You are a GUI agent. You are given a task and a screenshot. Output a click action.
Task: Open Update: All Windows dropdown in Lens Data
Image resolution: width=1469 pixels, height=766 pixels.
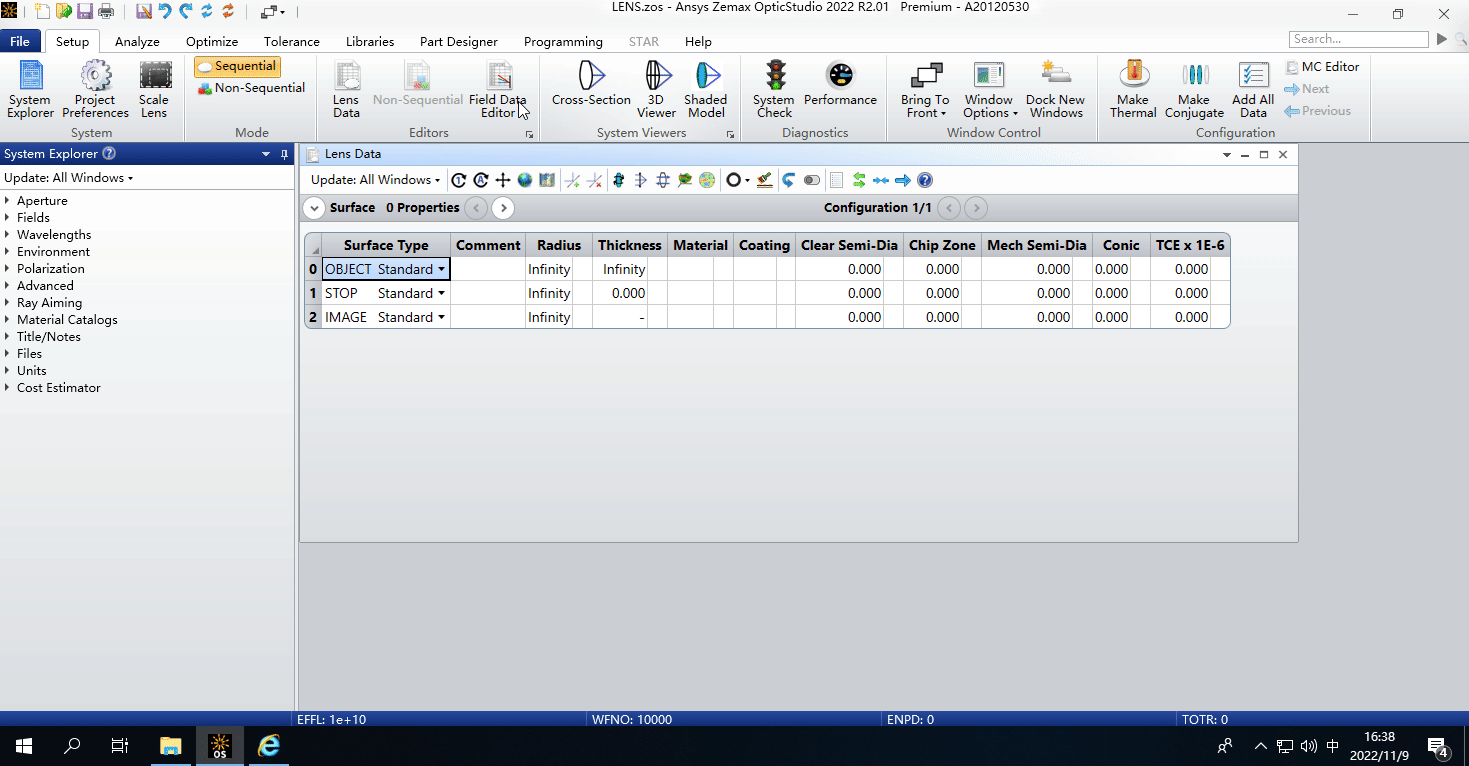(x=375, y=180)
